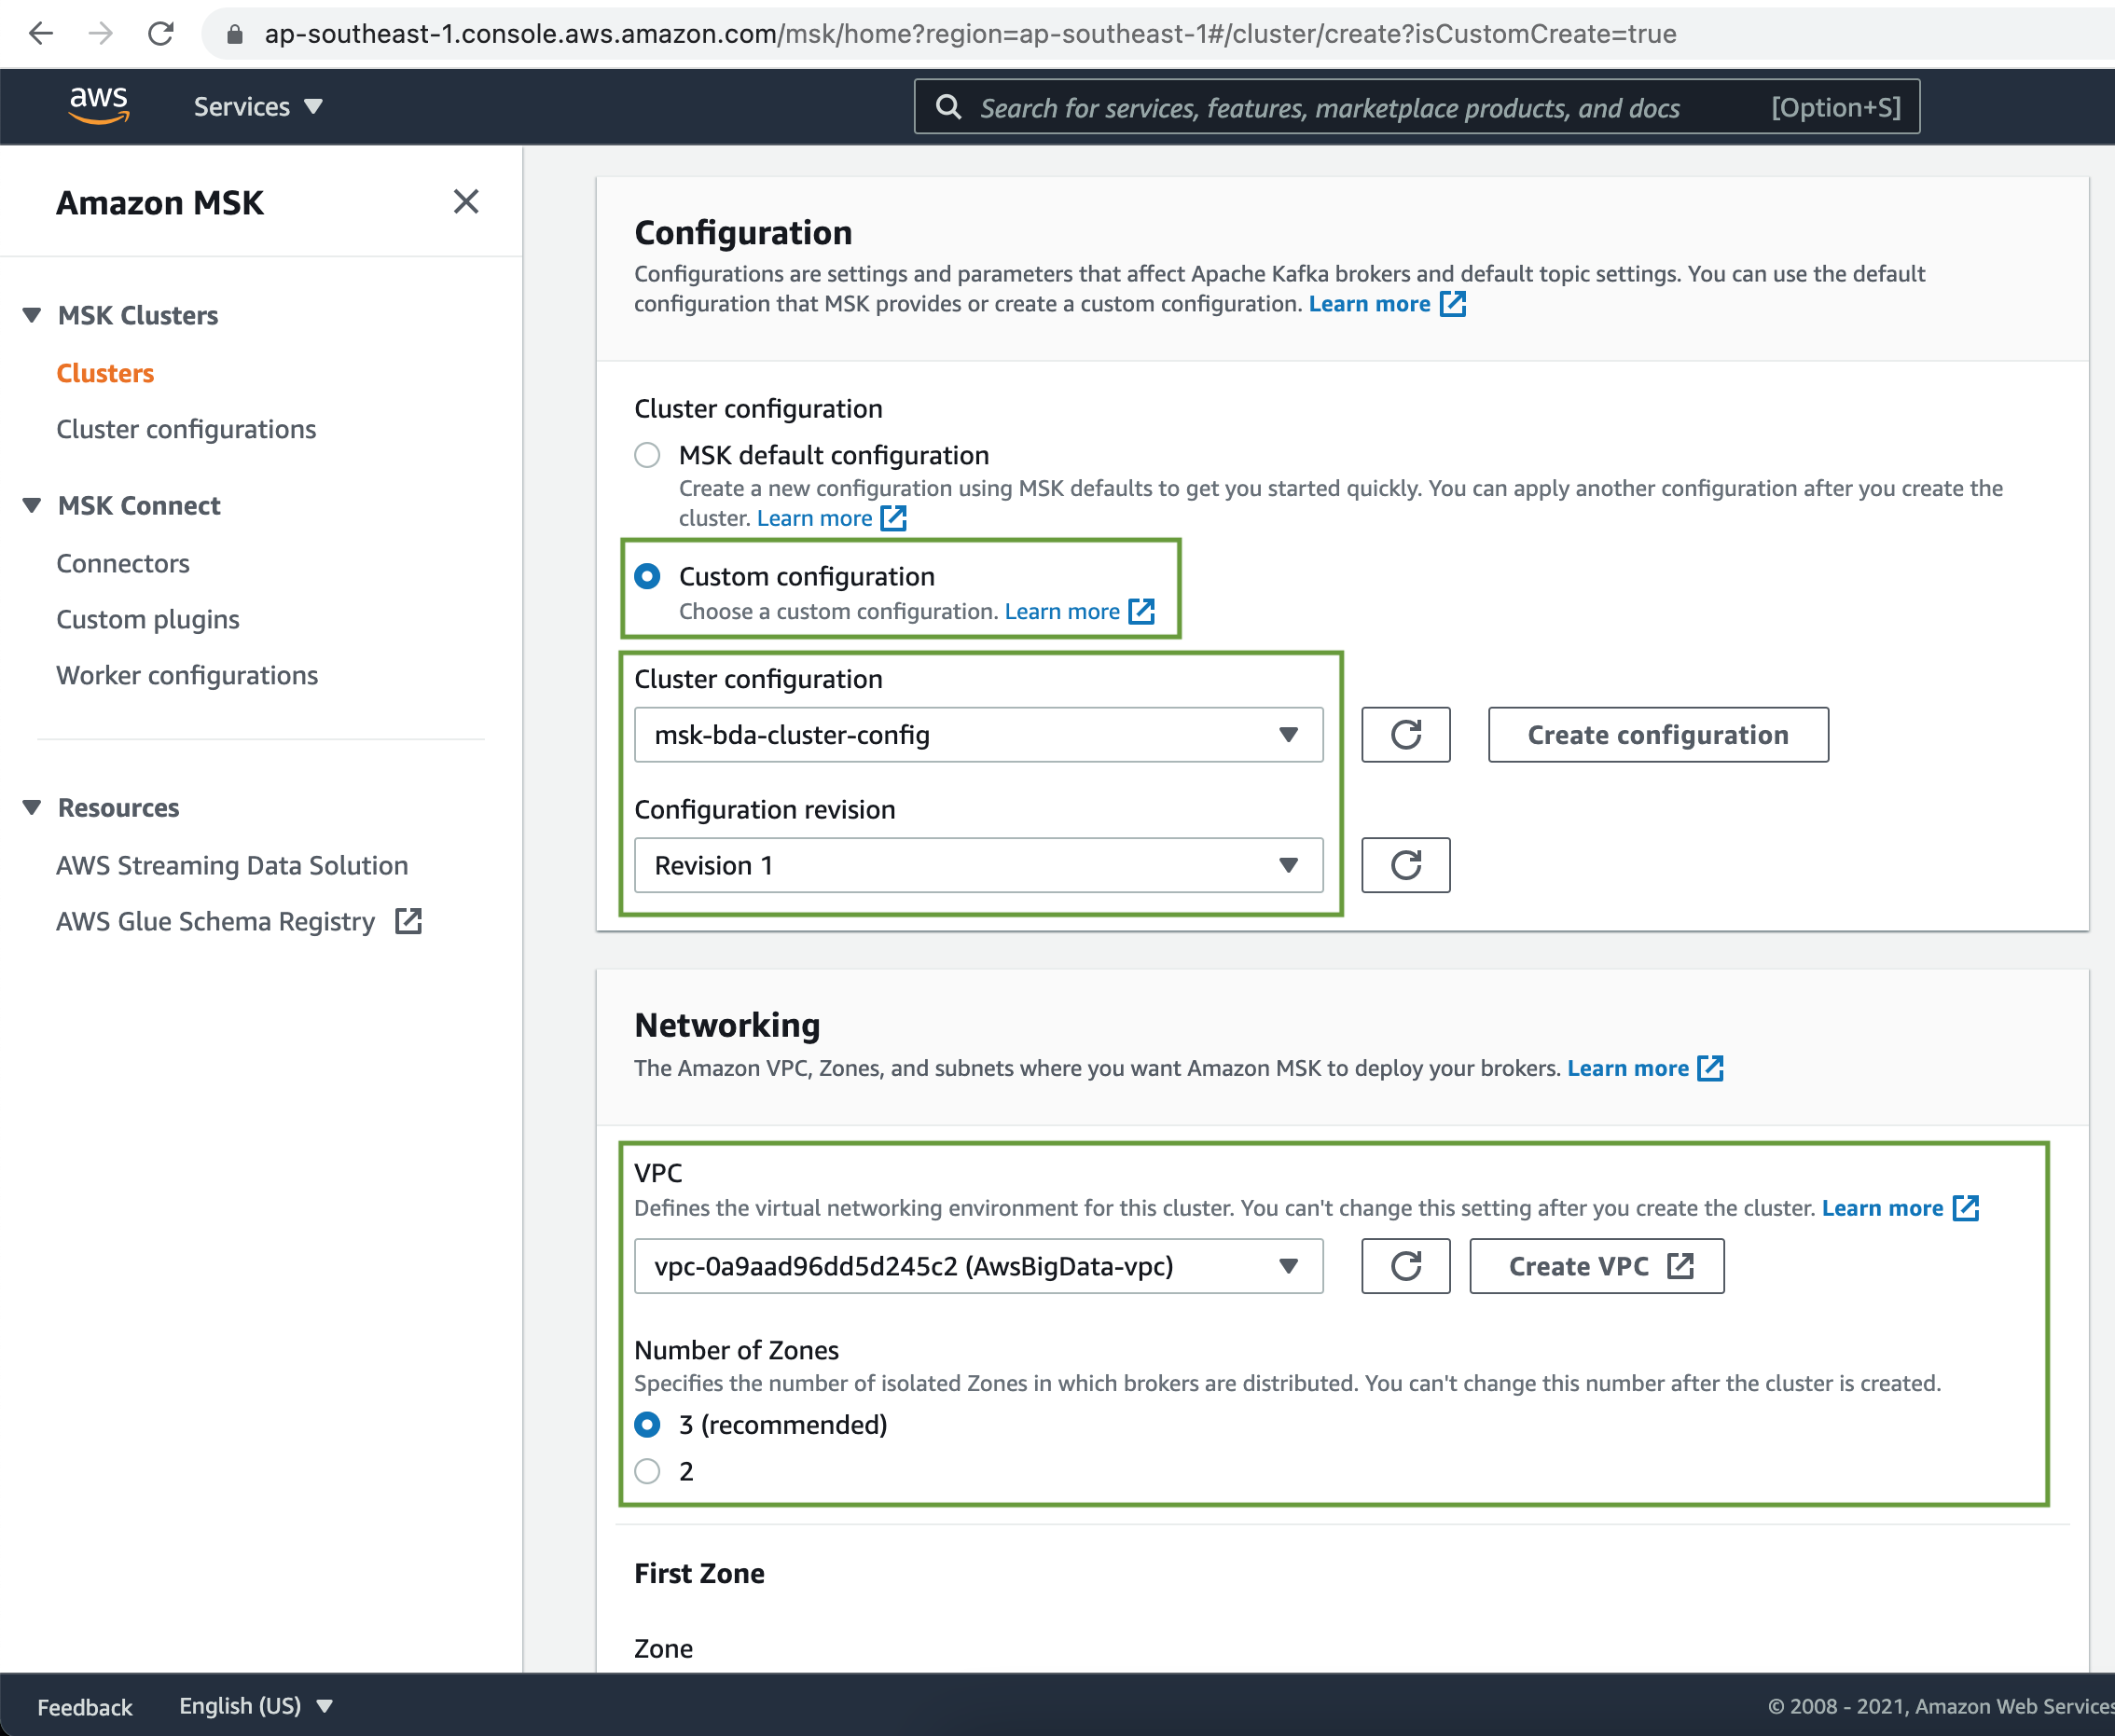Navigate to Connectors under MSK Connect
The image size is (2115, 1736).
(125, 562)
